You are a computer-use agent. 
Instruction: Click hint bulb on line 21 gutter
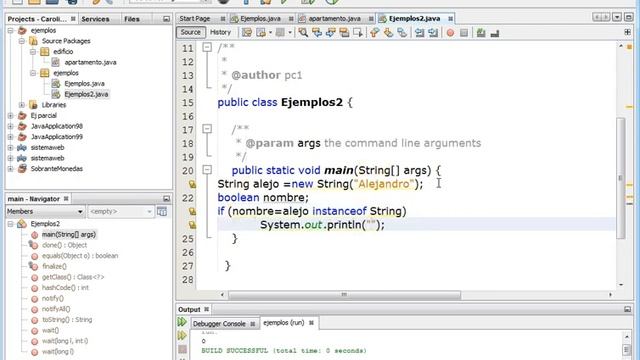pos(192,184)
